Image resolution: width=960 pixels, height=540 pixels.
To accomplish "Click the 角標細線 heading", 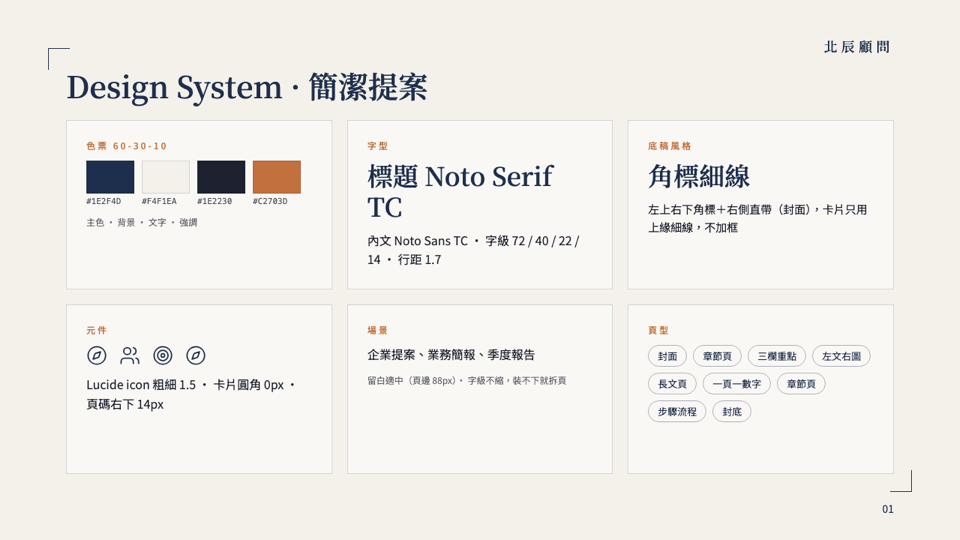I will [699, 176].
